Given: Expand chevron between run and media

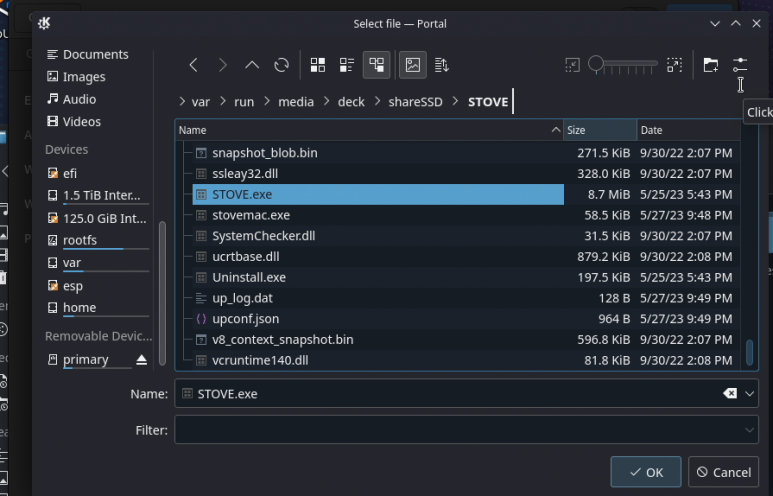Looking at the screenshot, I should [x=267, y=101].
